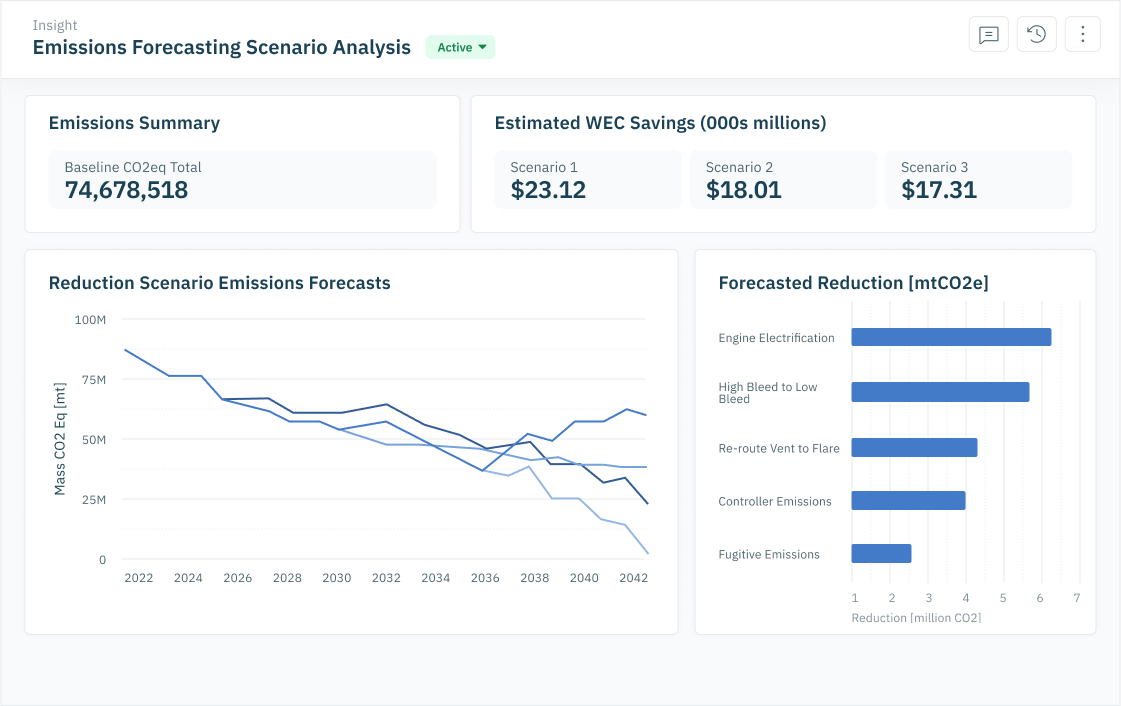1121x706 pixels.
Task: Click the Reduction [million CO2] axis title
Action: (x=917, y=618)
